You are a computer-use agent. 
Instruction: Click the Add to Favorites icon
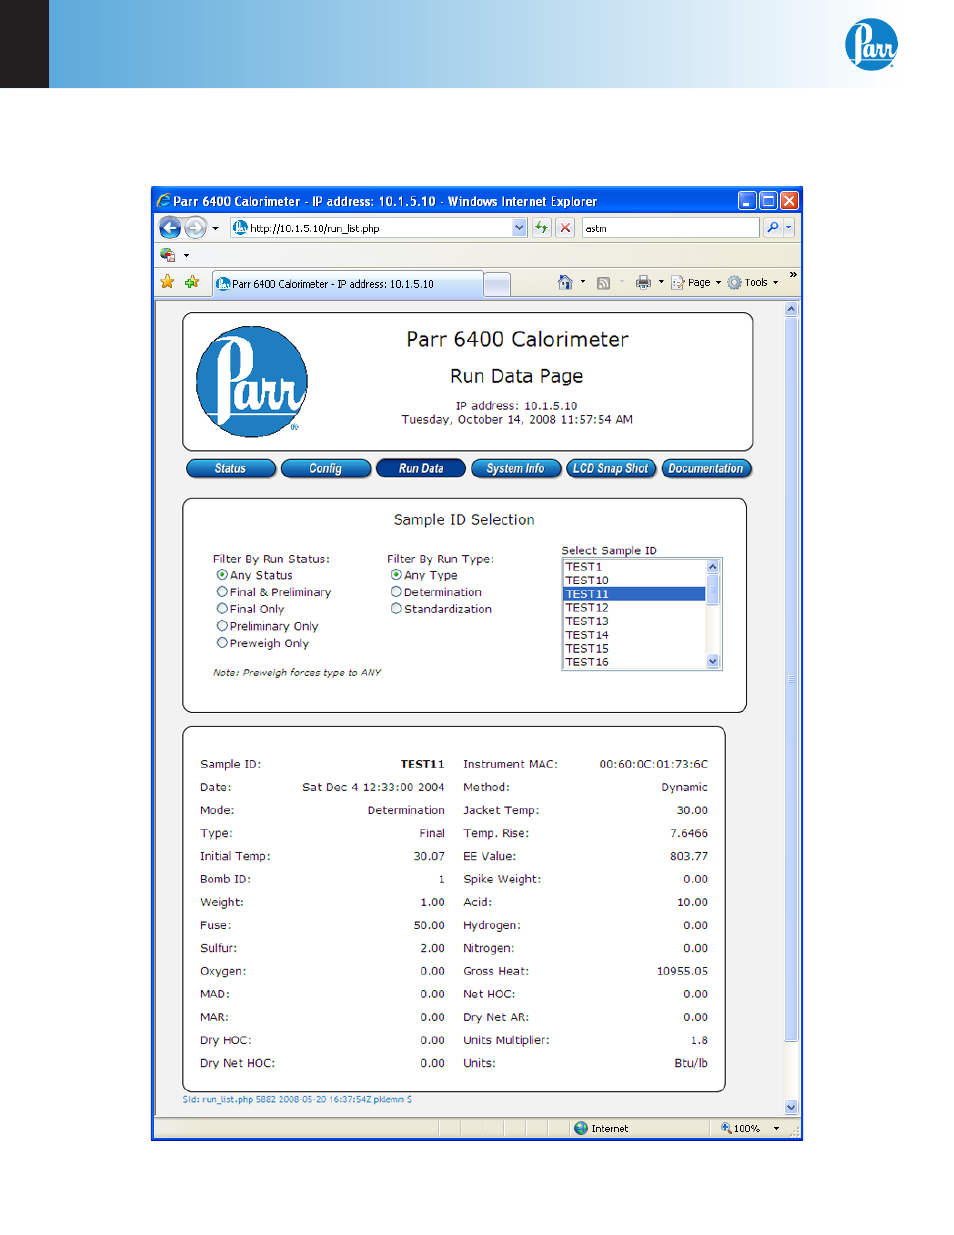pos(192,282)
